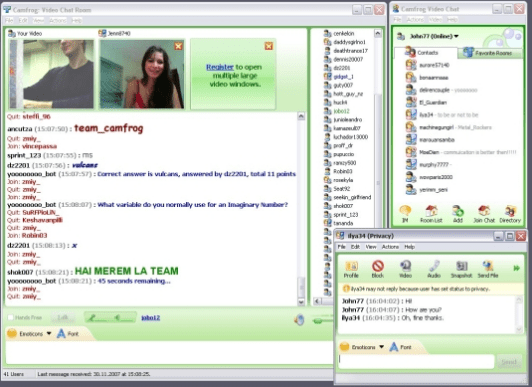Viewport: 532px width, 387px height.
Task: Open Font options in ilya34 window
Action: [400, 347]
